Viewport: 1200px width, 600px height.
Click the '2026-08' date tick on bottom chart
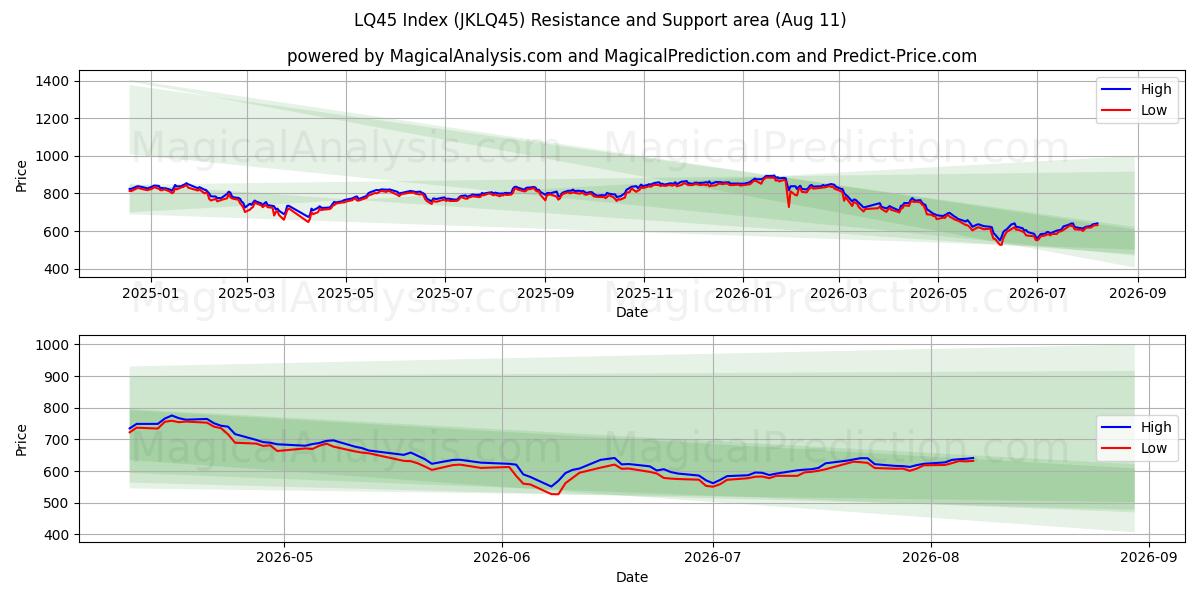[x=931, y=559]
